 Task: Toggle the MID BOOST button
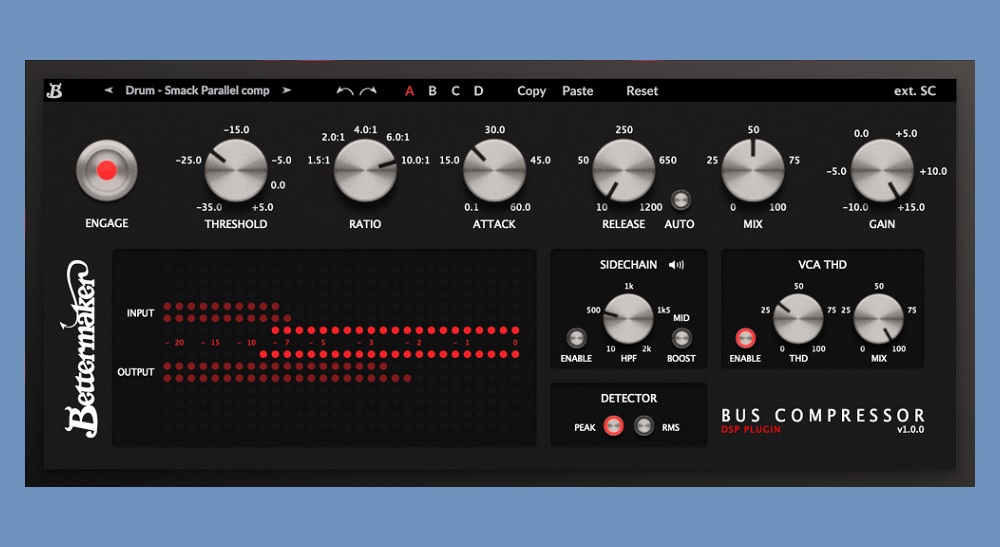coord(681,338)
